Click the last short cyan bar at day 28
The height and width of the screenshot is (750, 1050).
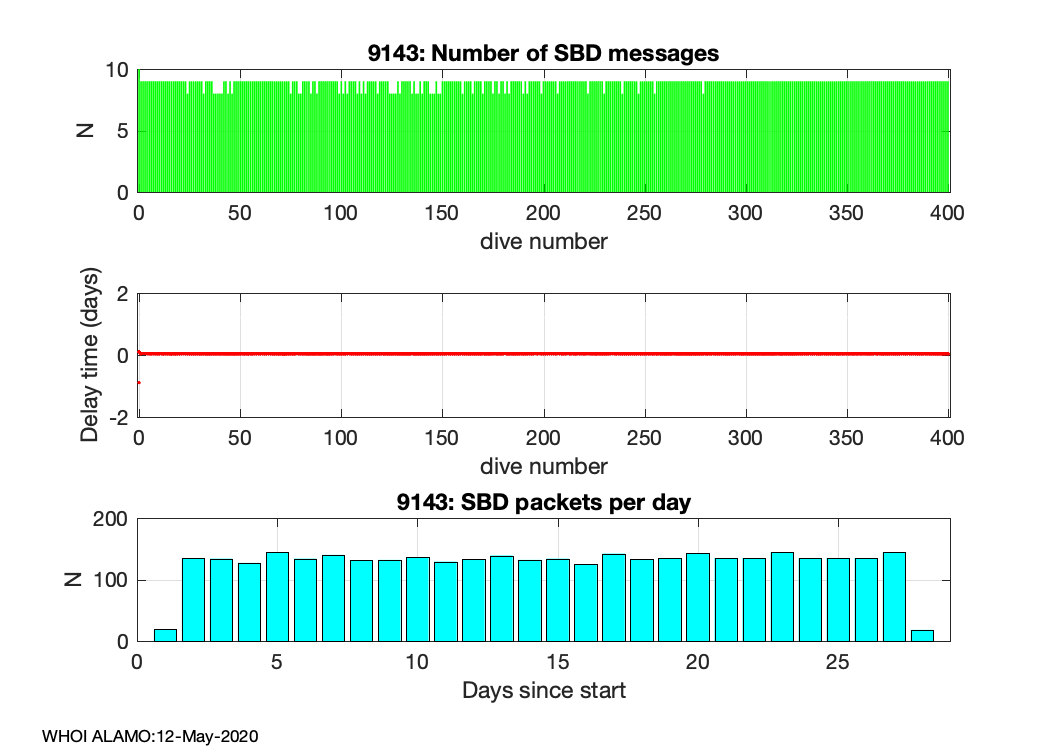[922, 635]
